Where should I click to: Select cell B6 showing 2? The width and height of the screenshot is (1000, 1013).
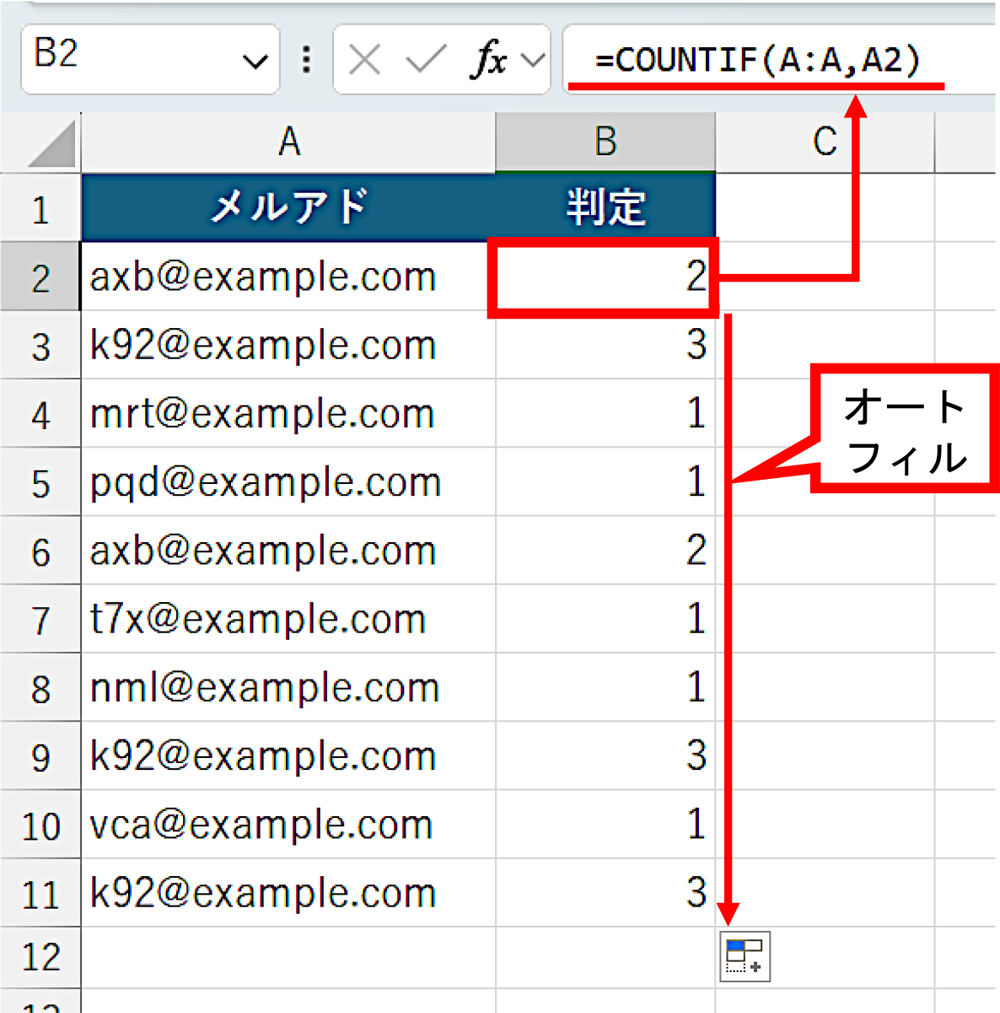click(605, 550)
